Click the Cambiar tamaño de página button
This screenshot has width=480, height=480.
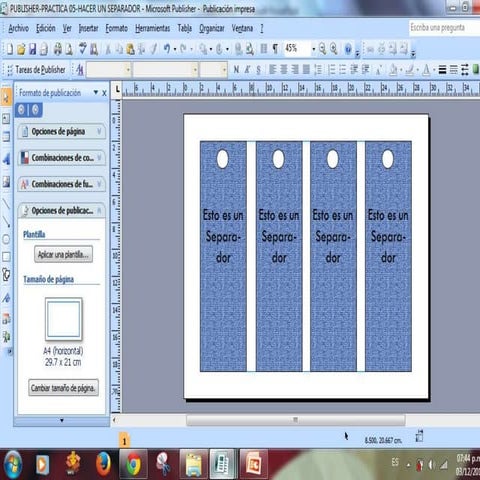[63, 388]
